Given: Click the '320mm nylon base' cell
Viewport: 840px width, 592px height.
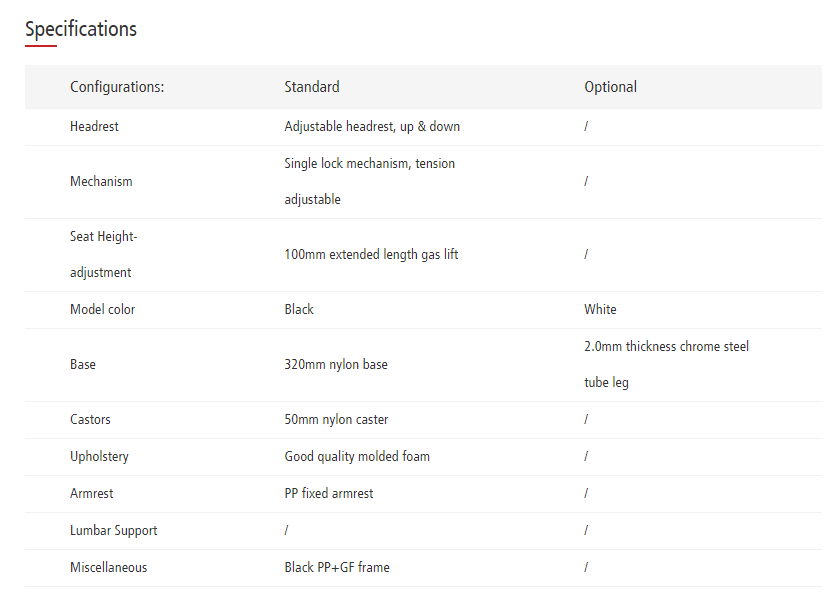Looking at the screenshot, I should pos(336,365).
